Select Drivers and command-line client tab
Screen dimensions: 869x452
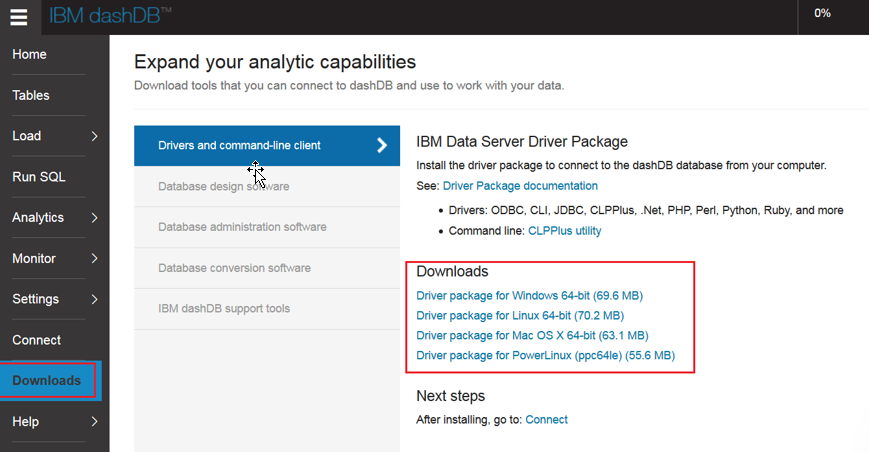pyautogui.click(x=267, y=146)
